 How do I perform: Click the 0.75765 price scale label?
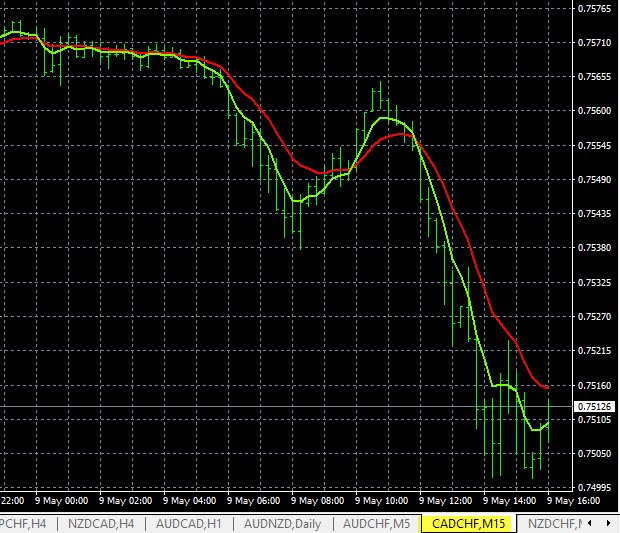[594, 9]
